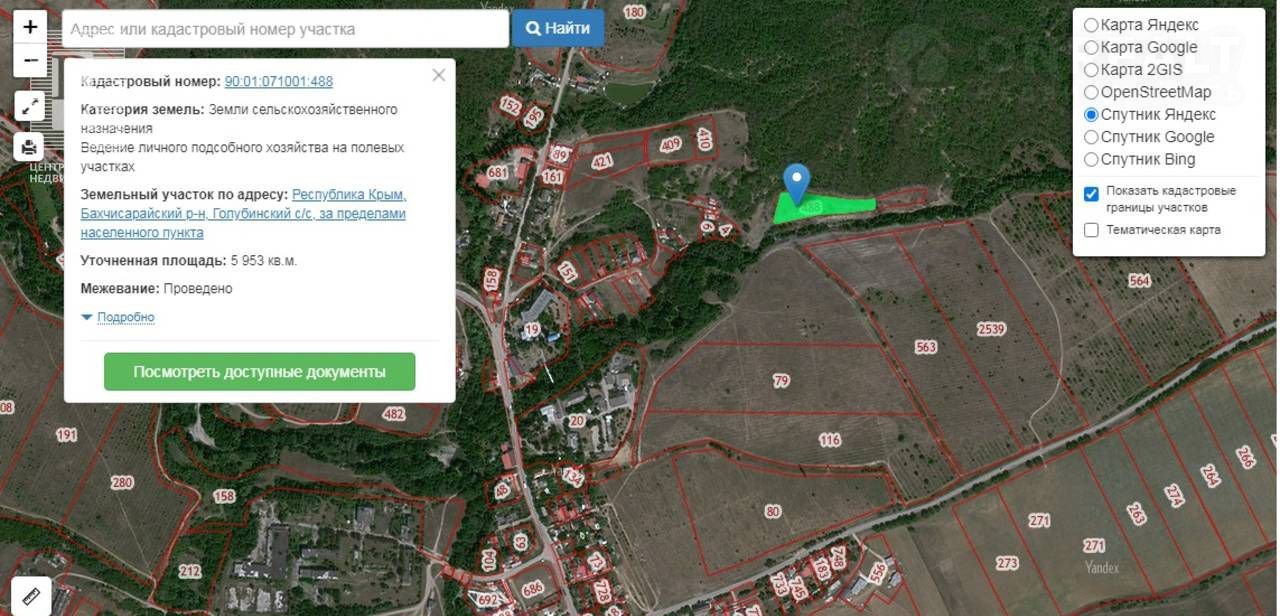Uncheck cadastral boundaries display checkbox
Screen dimensions: 1280x616
1091,194
